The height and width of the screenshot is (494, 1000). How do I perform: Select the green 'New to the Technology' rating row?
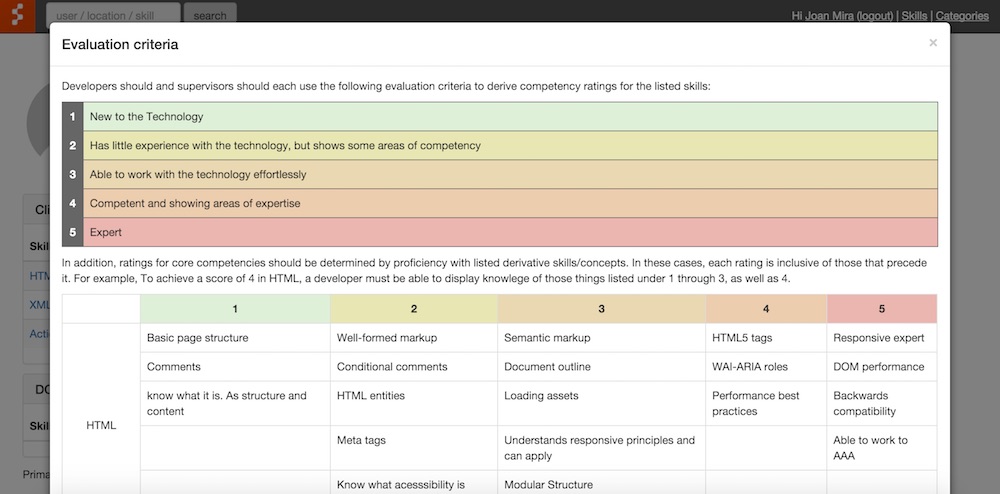[510, 117]
